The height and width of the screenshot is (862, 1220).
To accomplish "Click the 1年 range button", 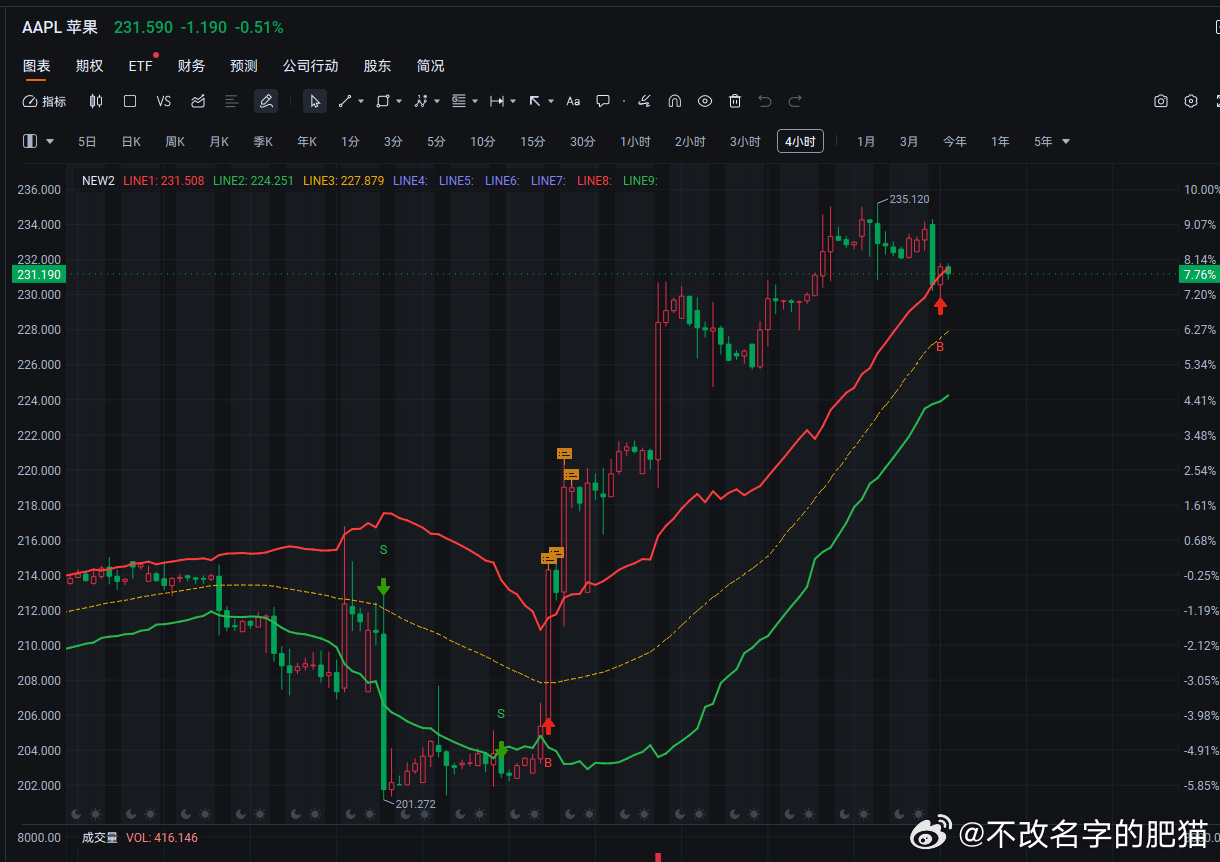I will [x=1000, y=141].
